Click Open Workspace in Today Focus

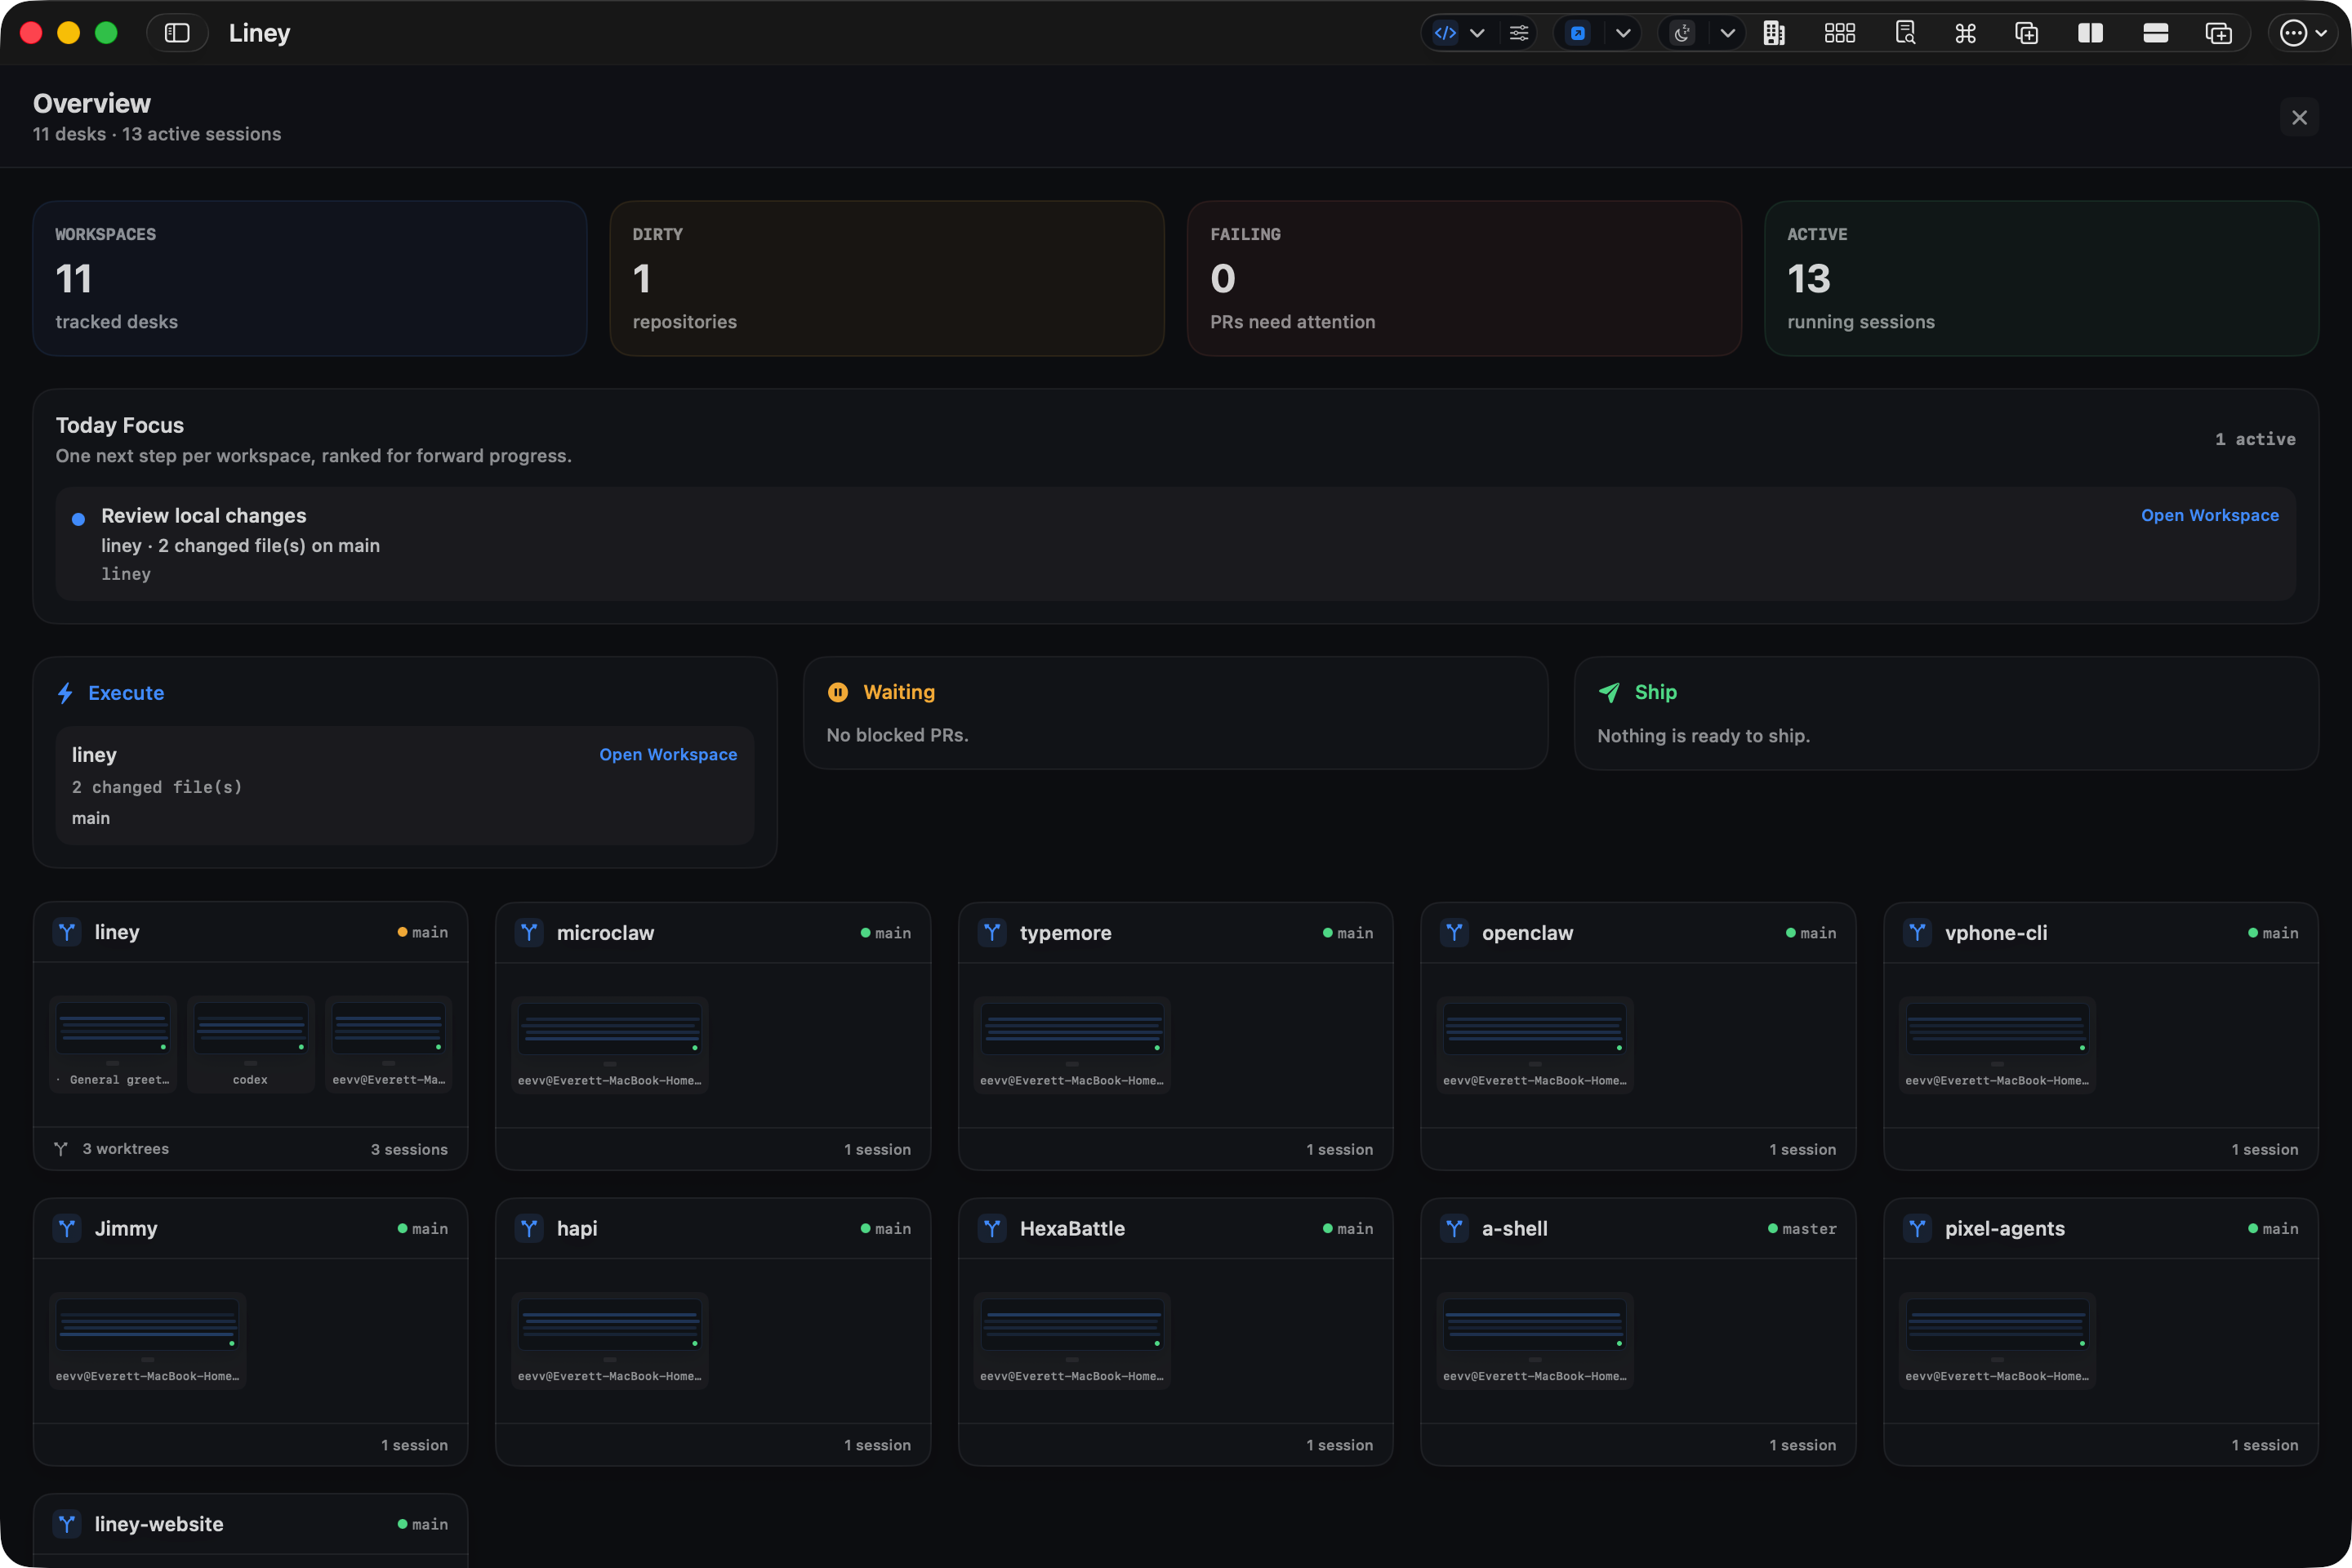click(x=2210, y=515)
